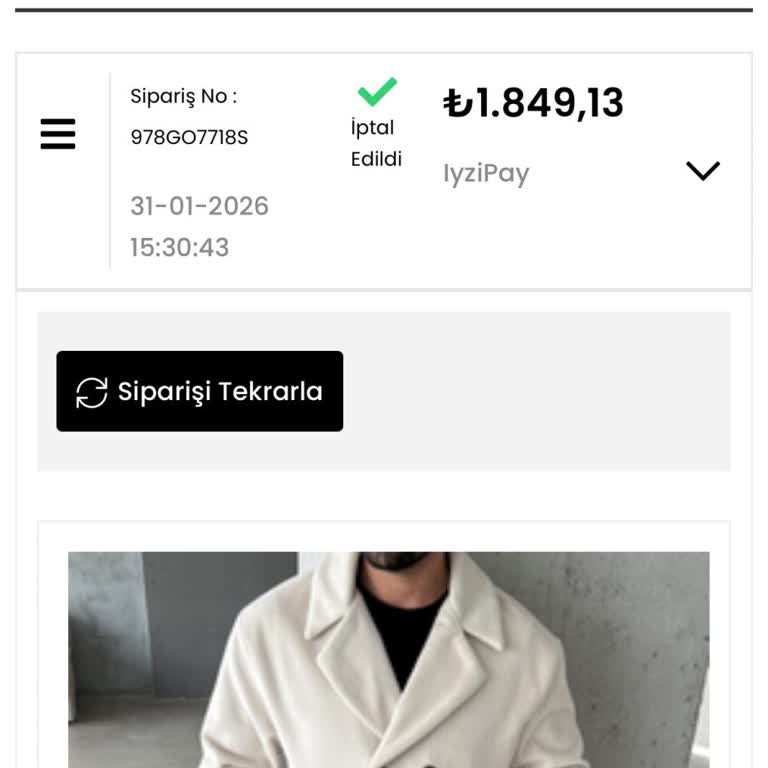
Task: Click the order date 31-01-2026
Action: click(199, 206)
